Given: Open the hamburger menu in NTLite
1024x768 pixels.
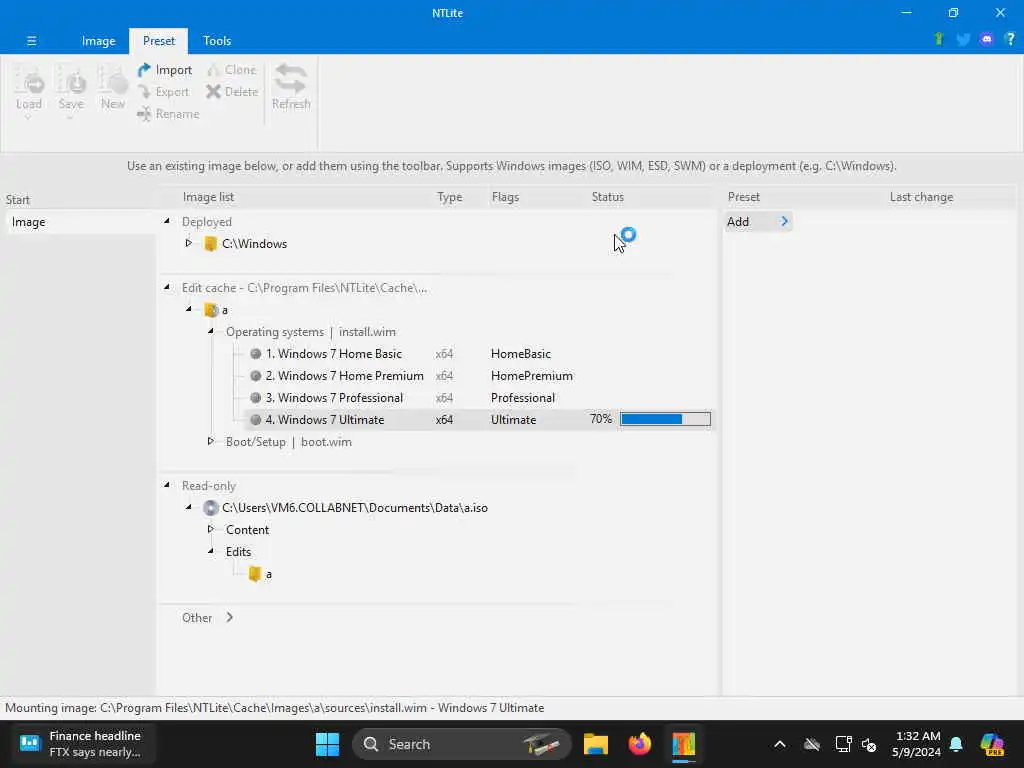Looking at the screenshot, I should (31, 40).
